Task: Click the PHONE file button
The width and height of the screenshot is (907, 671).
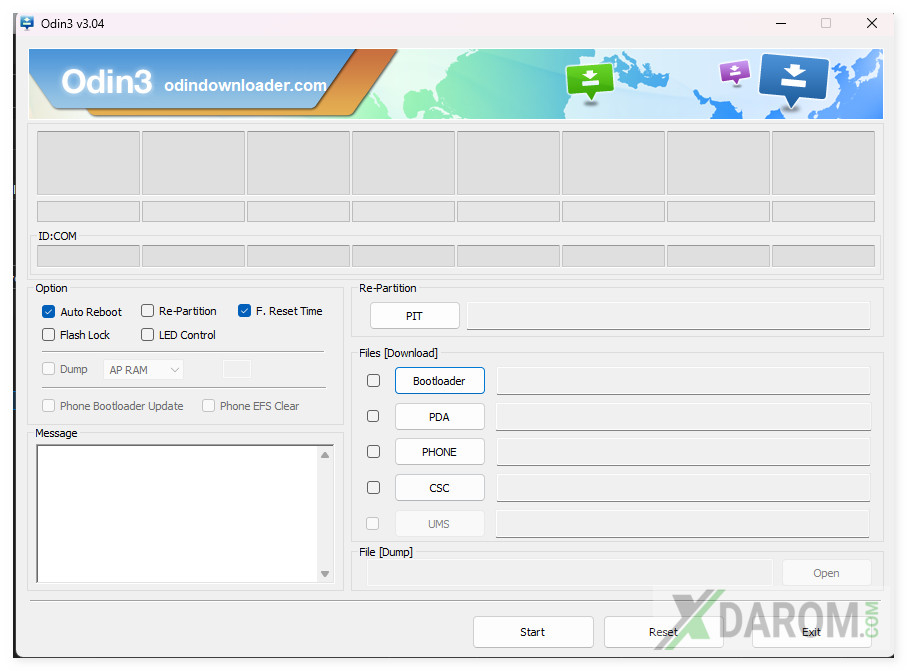Action: (x=439, y=452)
